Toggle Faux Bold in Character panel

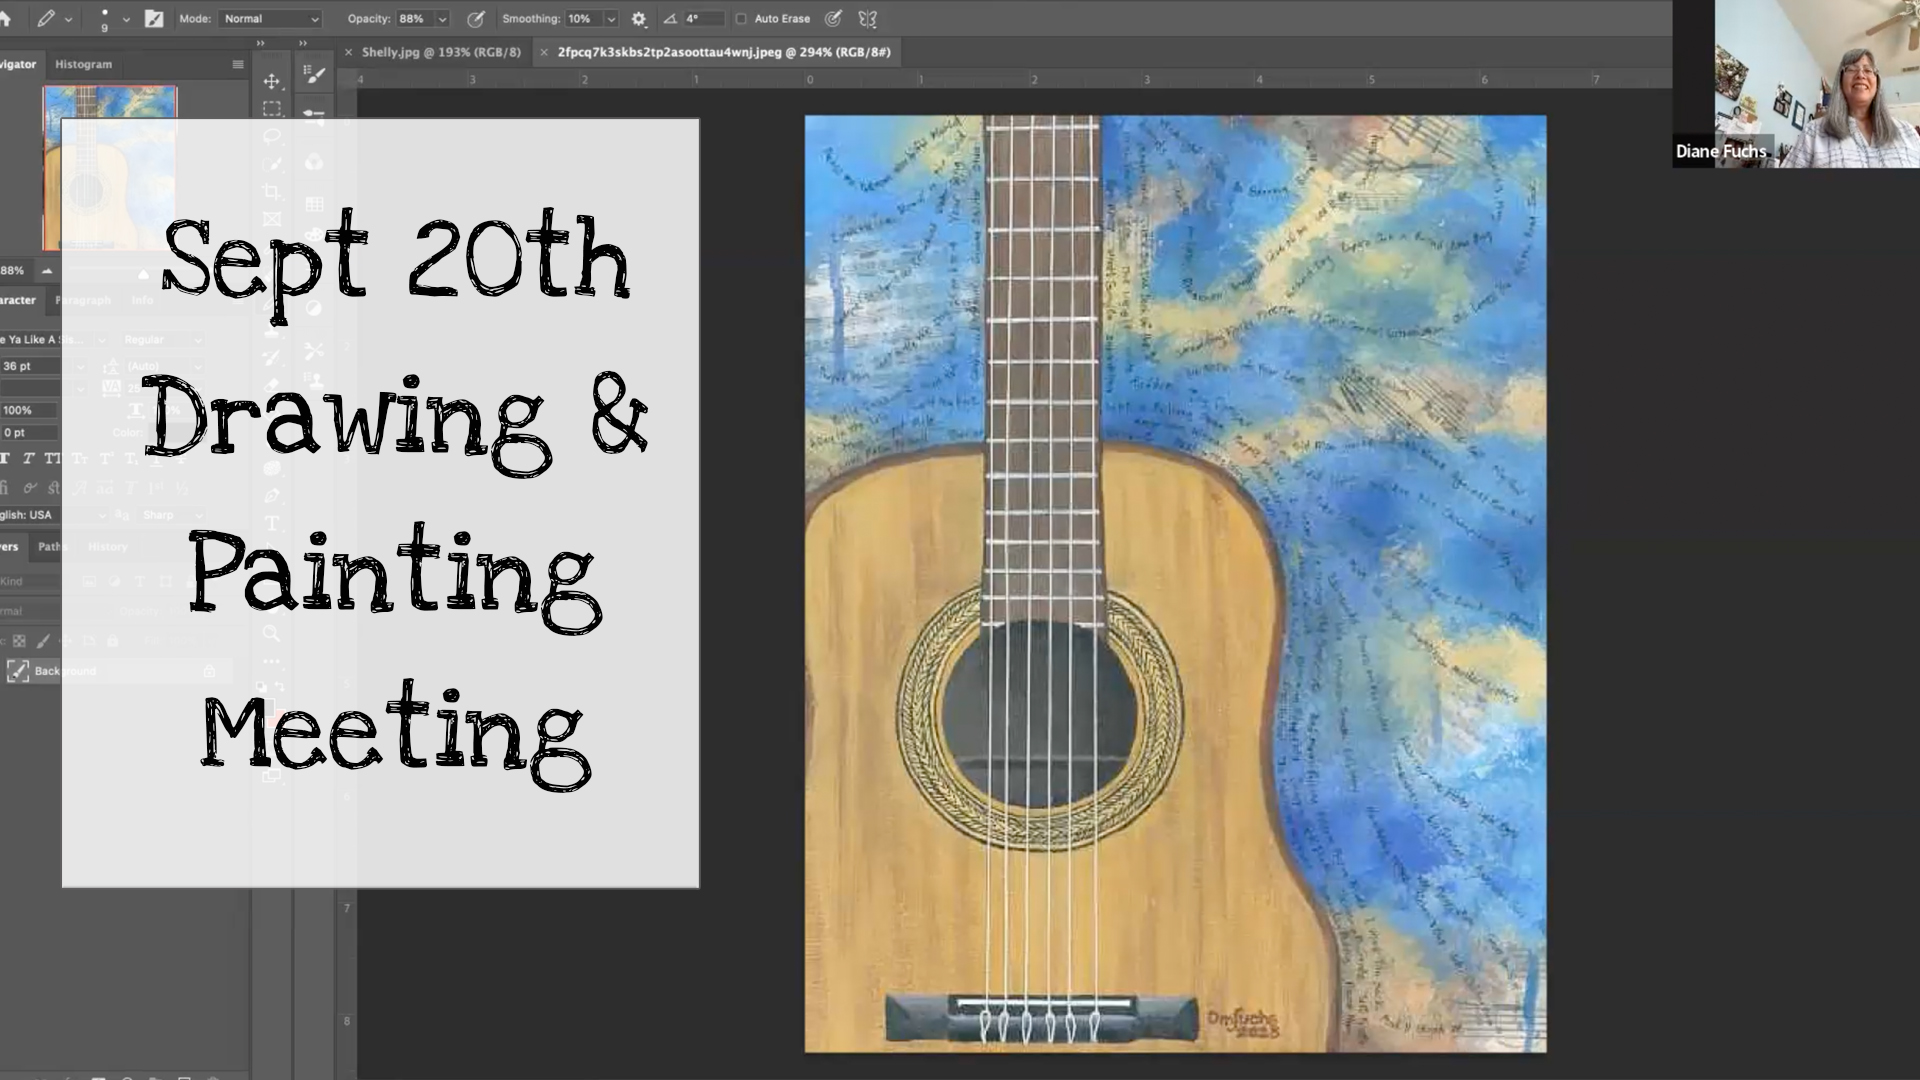(5, 458)
